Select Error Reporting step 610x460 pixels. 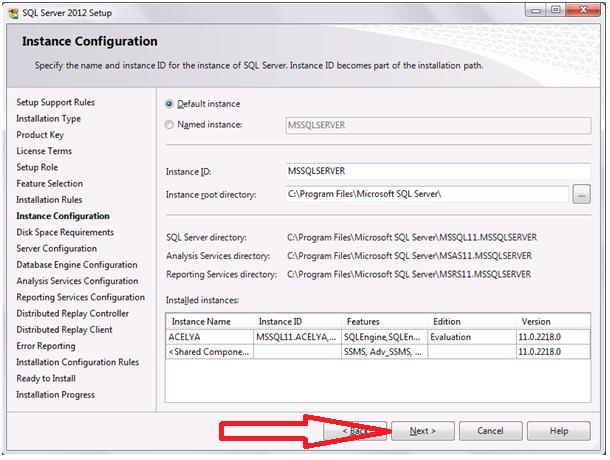[46, 346]
